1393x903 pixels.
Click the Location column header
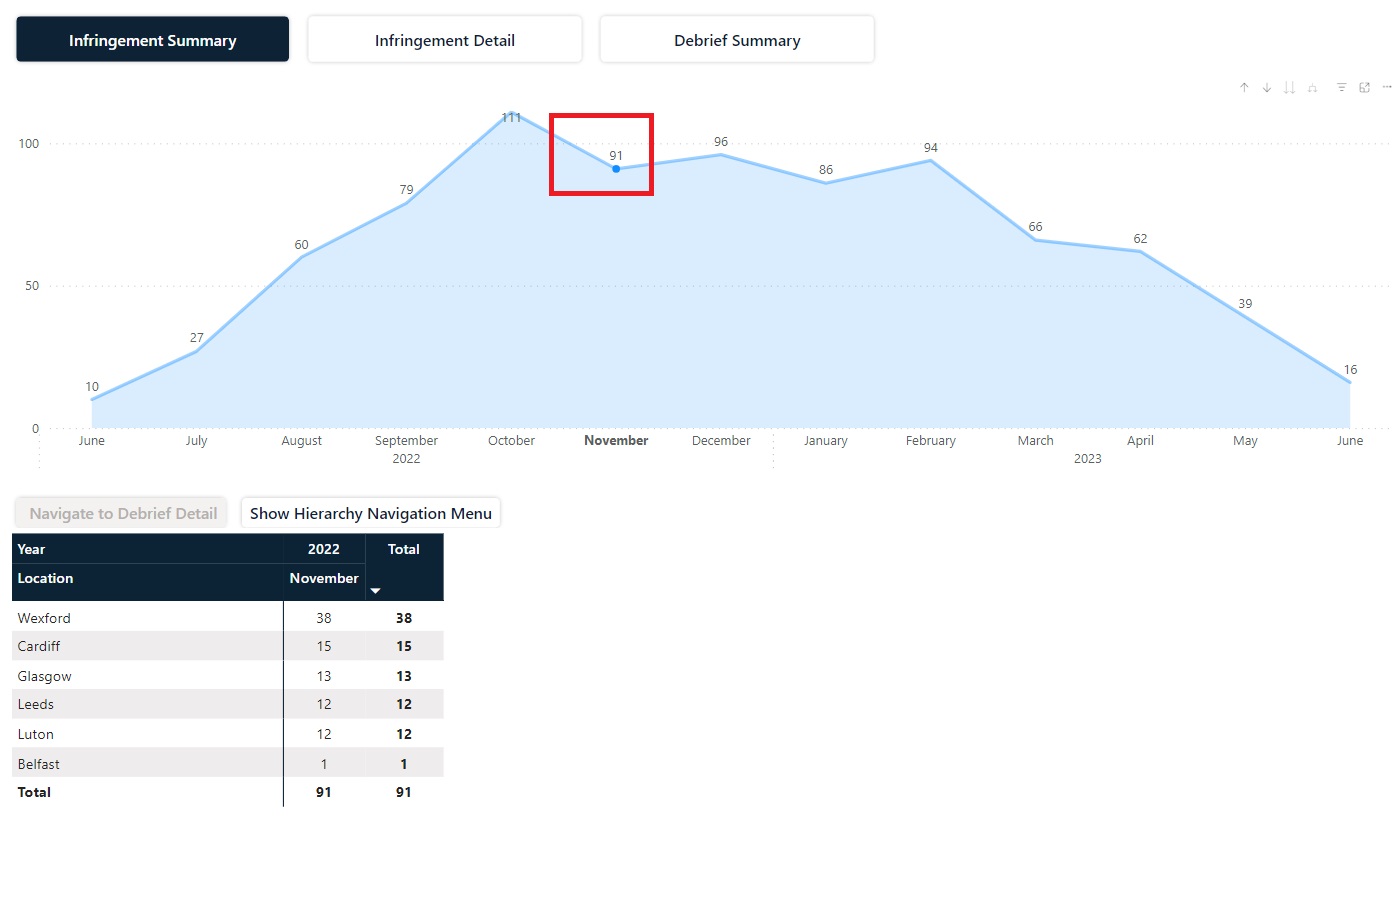click(45, 578)
